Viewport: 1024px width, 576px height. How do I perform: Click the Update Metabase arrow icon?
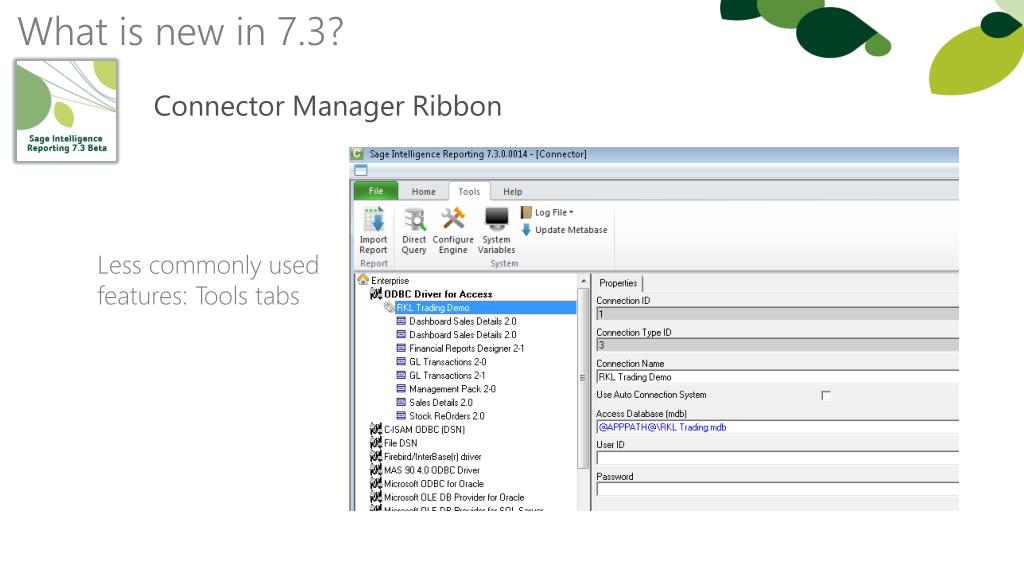(526, 230)
